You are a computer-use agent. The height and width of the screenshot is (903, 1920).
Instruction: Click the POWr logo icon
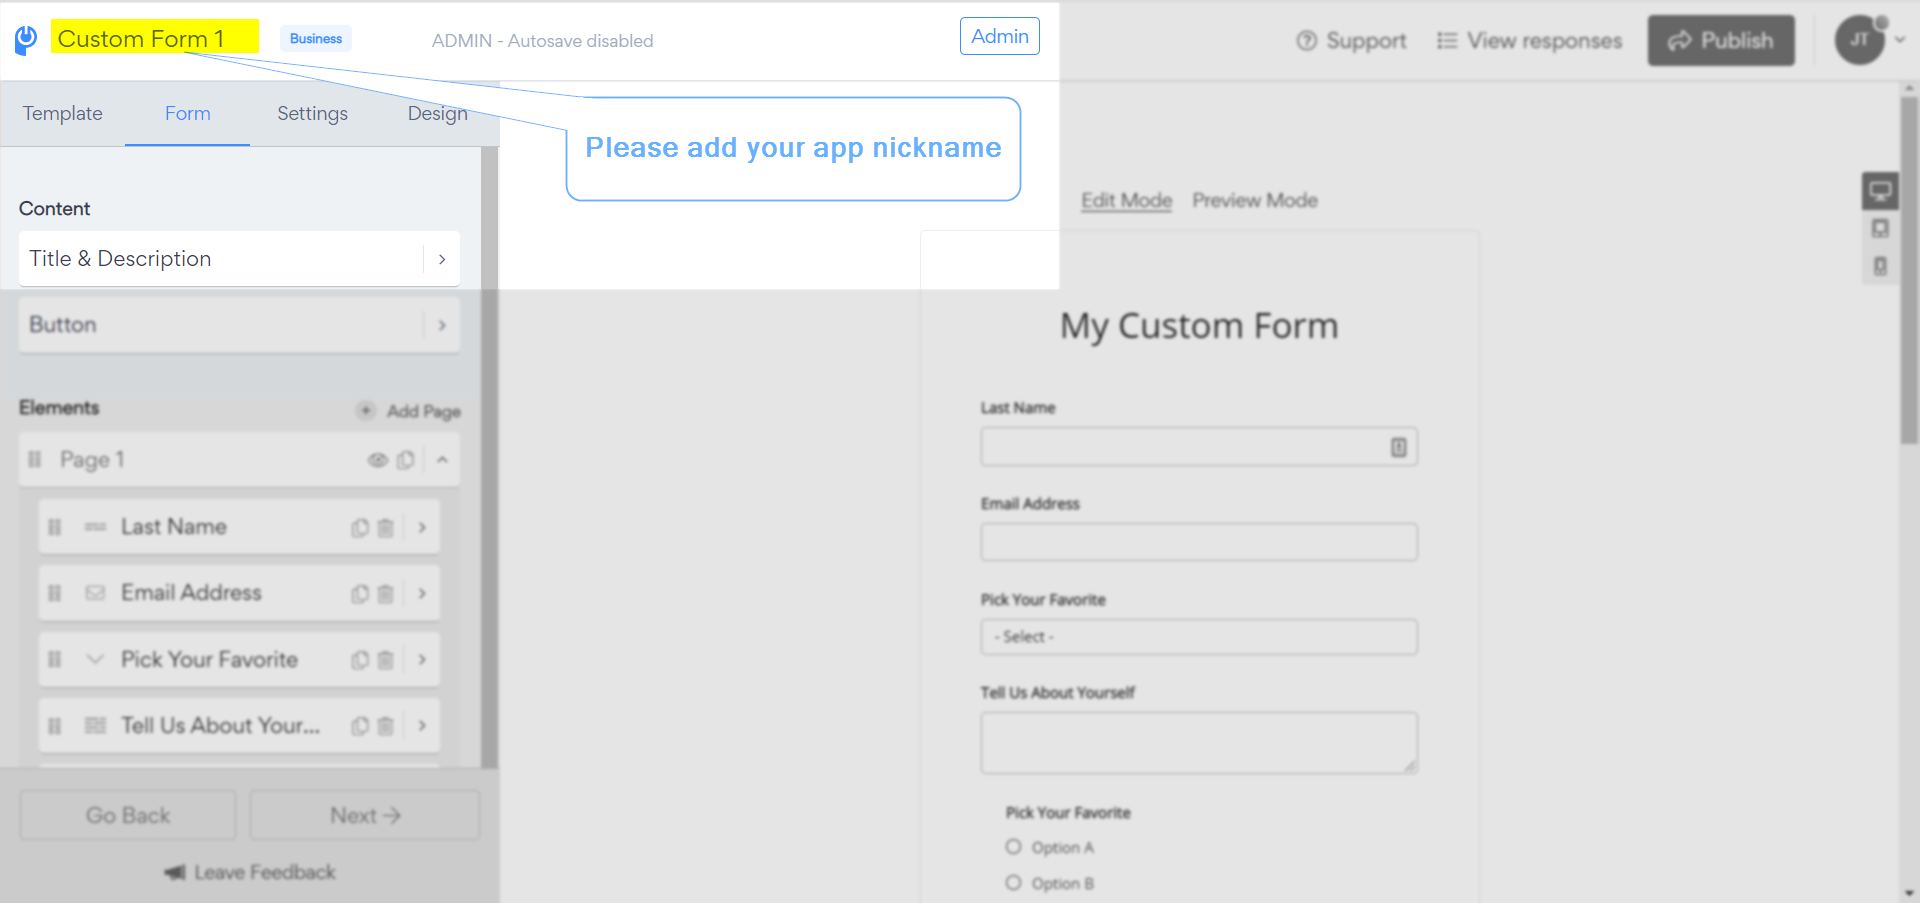coord(26,40)
